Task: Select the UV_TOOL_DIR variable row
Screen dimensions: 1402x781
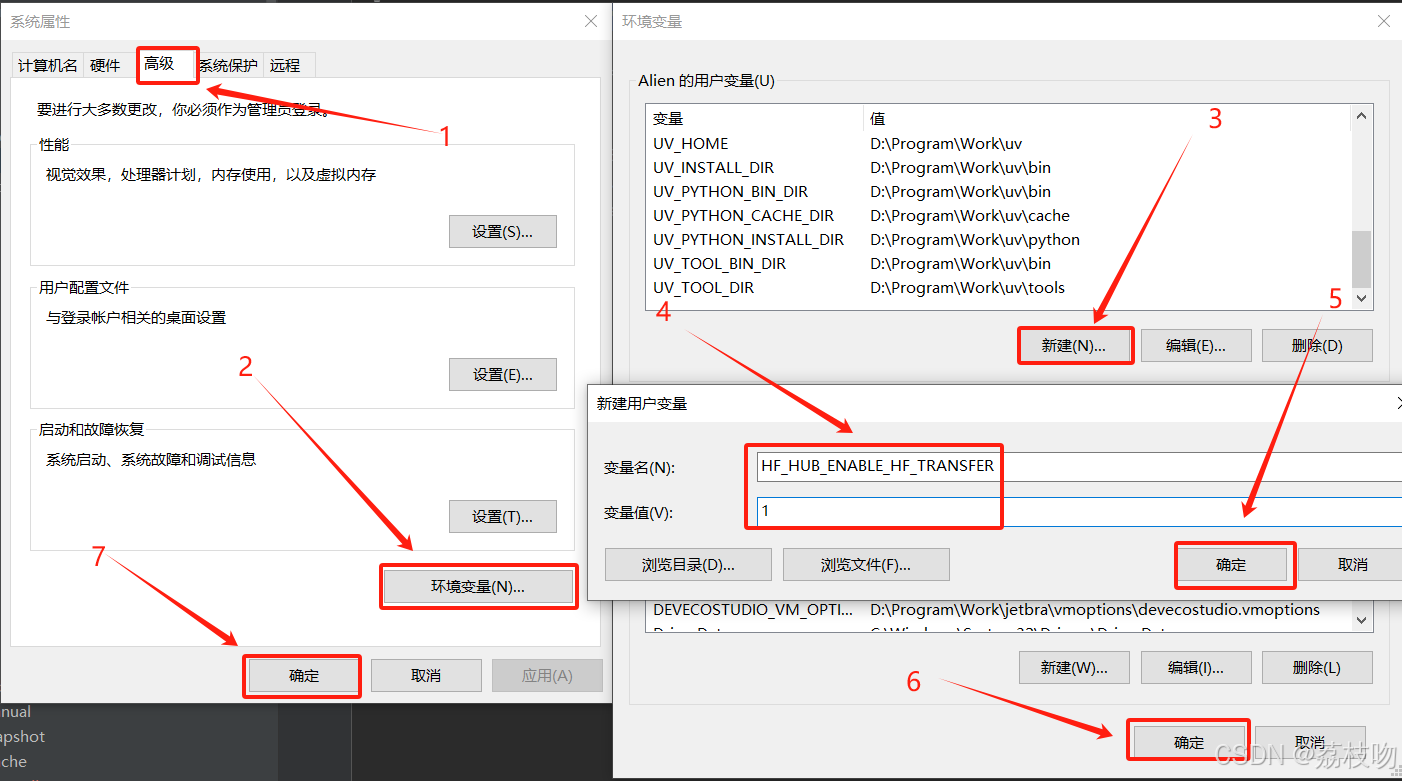Action: pyautogui.click(x=997, y=288)
